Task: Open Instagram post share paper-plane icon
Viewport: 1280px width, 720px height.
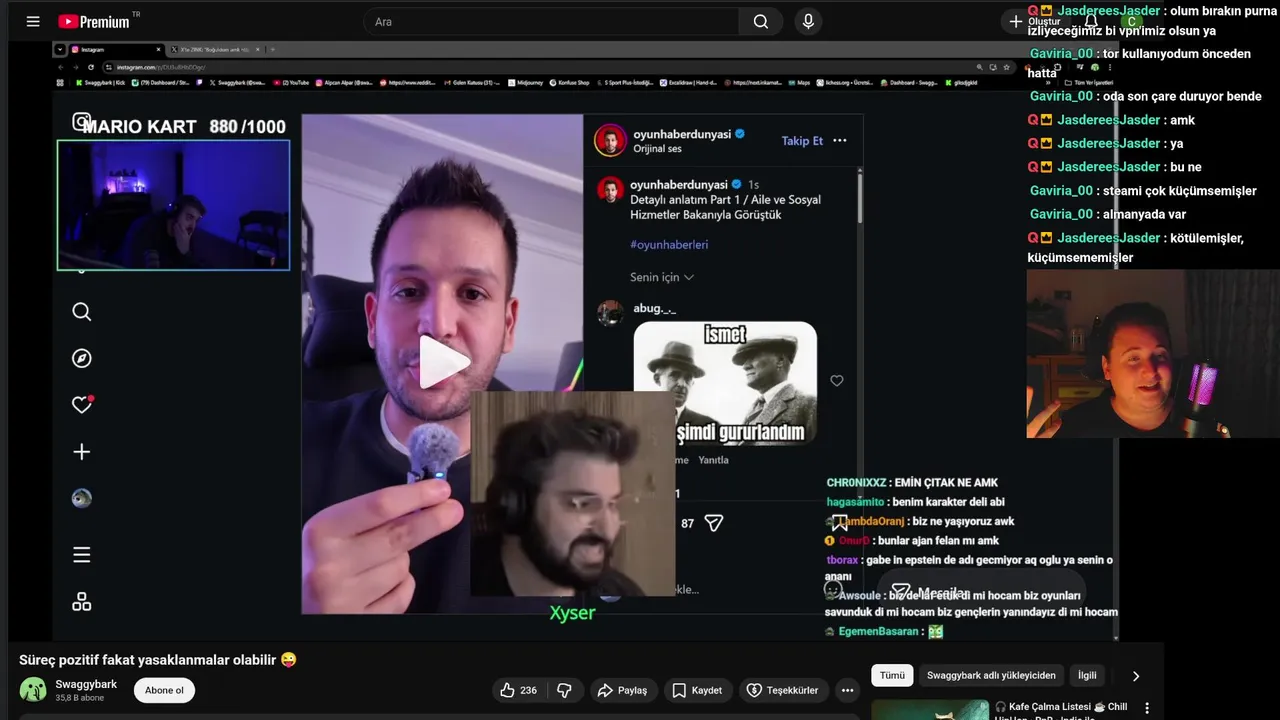Action: [x=714, y=523]
